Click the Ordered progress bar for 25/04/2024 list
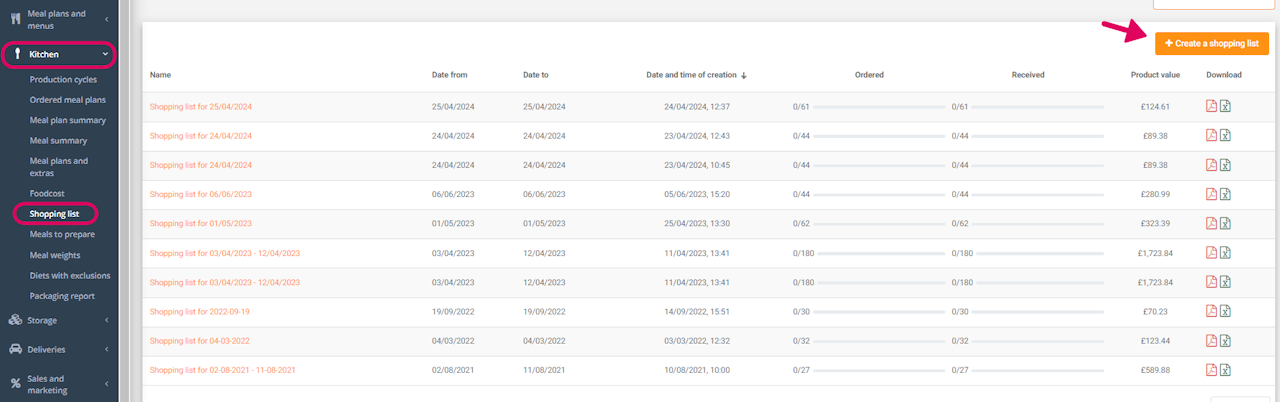Viewport: 1280px width, 402px height. pyautogui.click(x=878, y=107)
